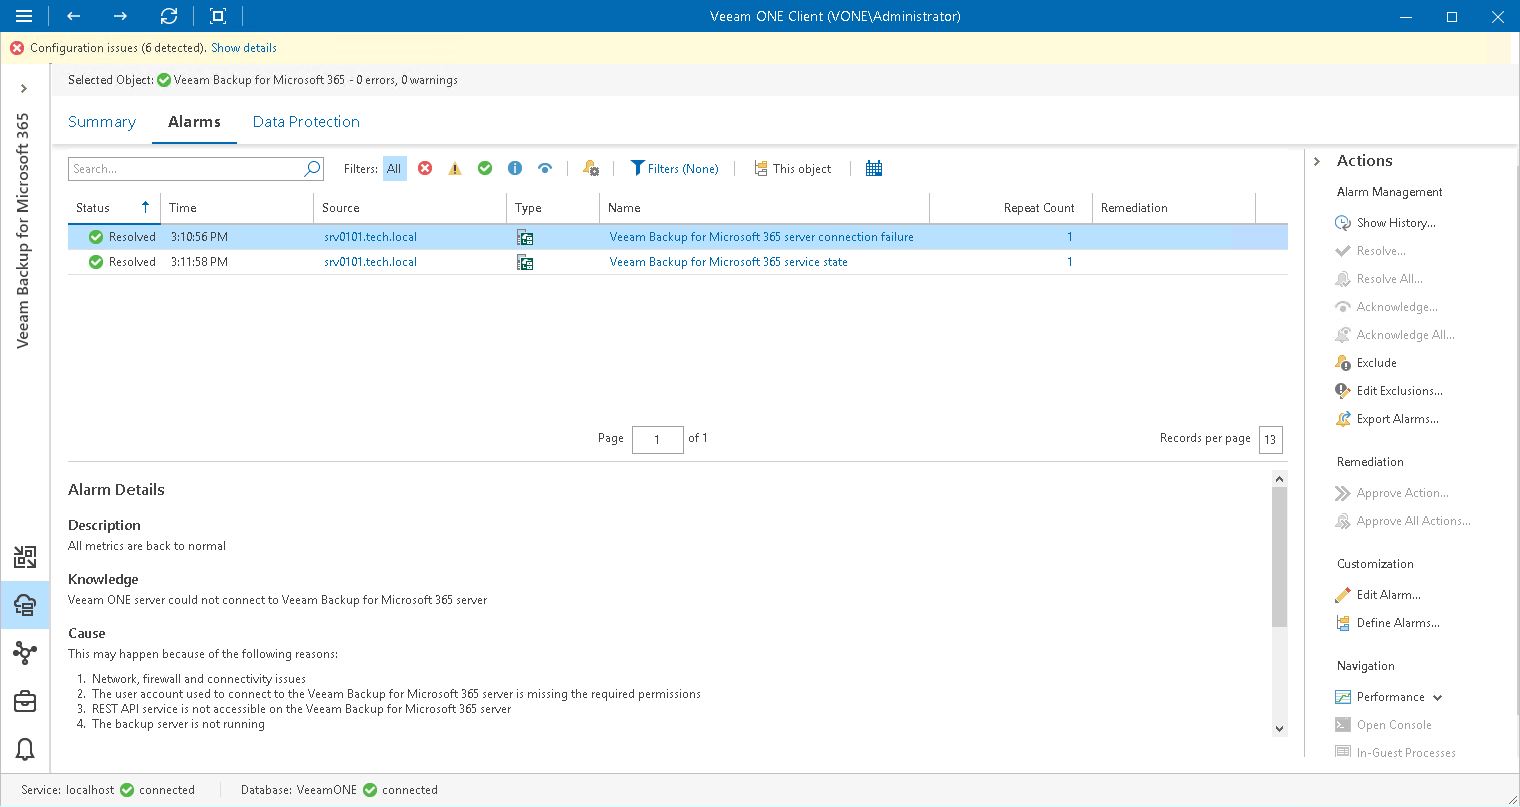Open the Veeam Backup for Microsoft 365 cloud view
This screenshot has height=807, width=1520.
[x=25, y=605]
